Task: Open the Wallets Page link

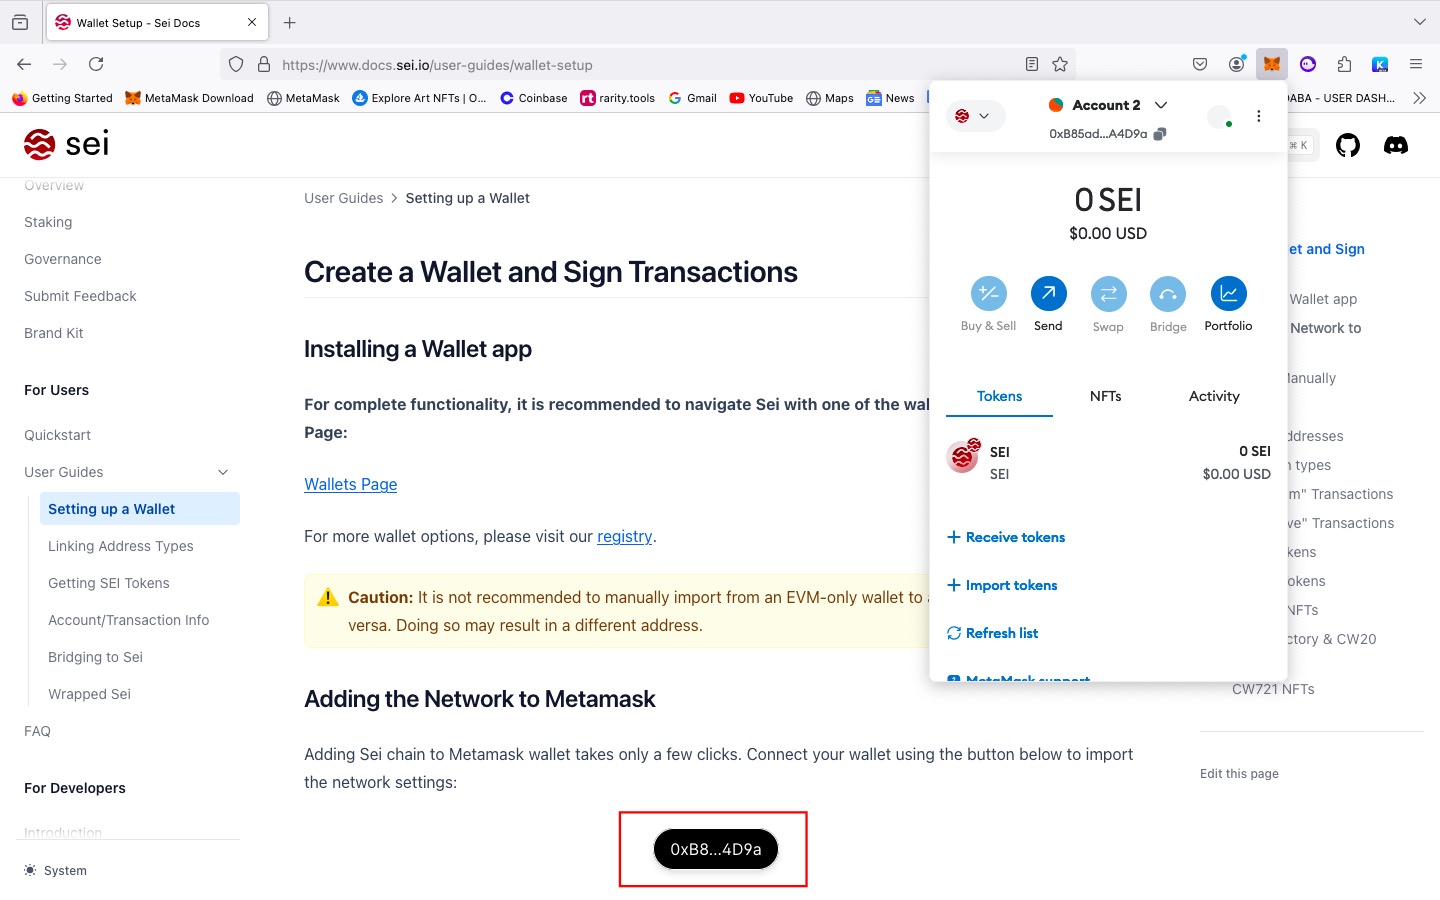Action: click(x=350, y=484)
